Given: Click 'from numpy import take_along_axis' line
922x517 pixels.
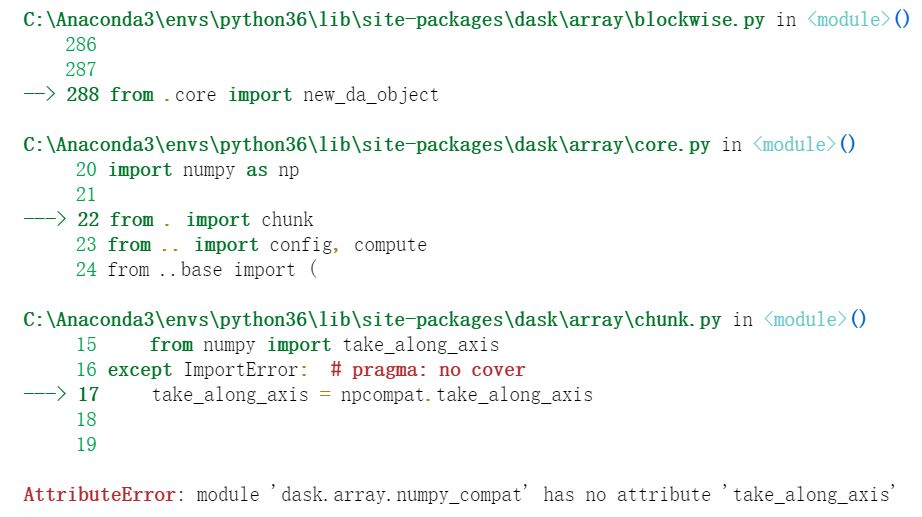Looking at the screenshot, I should point(325,345).
